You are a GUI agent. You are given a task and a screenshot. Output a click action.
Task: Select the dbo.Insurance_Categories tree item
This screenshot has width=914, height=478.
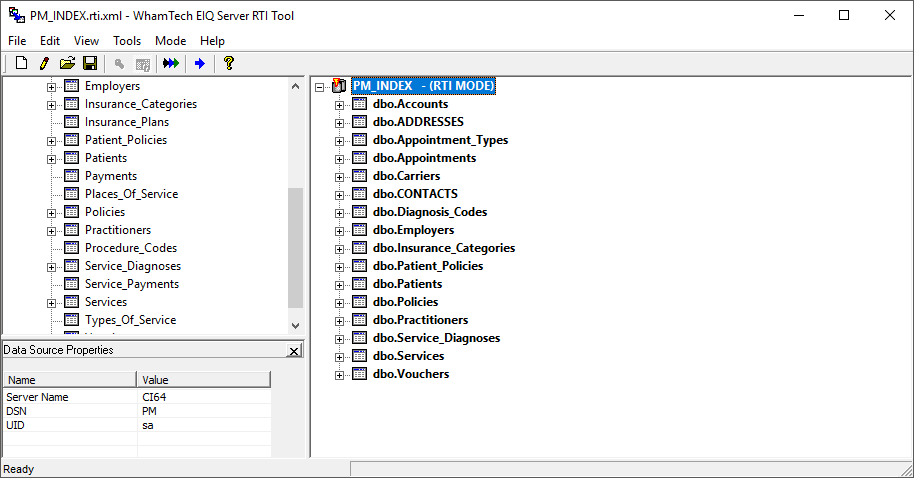pyautogui.click(x=444, y=248)
